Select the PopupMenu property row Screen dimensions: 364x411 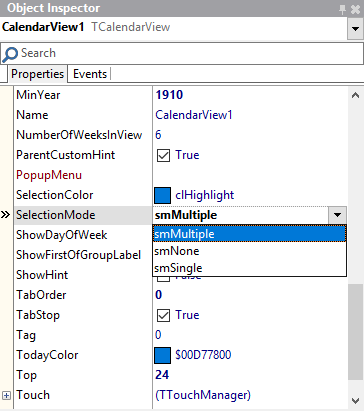pyautogui.click(x=49, y=175)
